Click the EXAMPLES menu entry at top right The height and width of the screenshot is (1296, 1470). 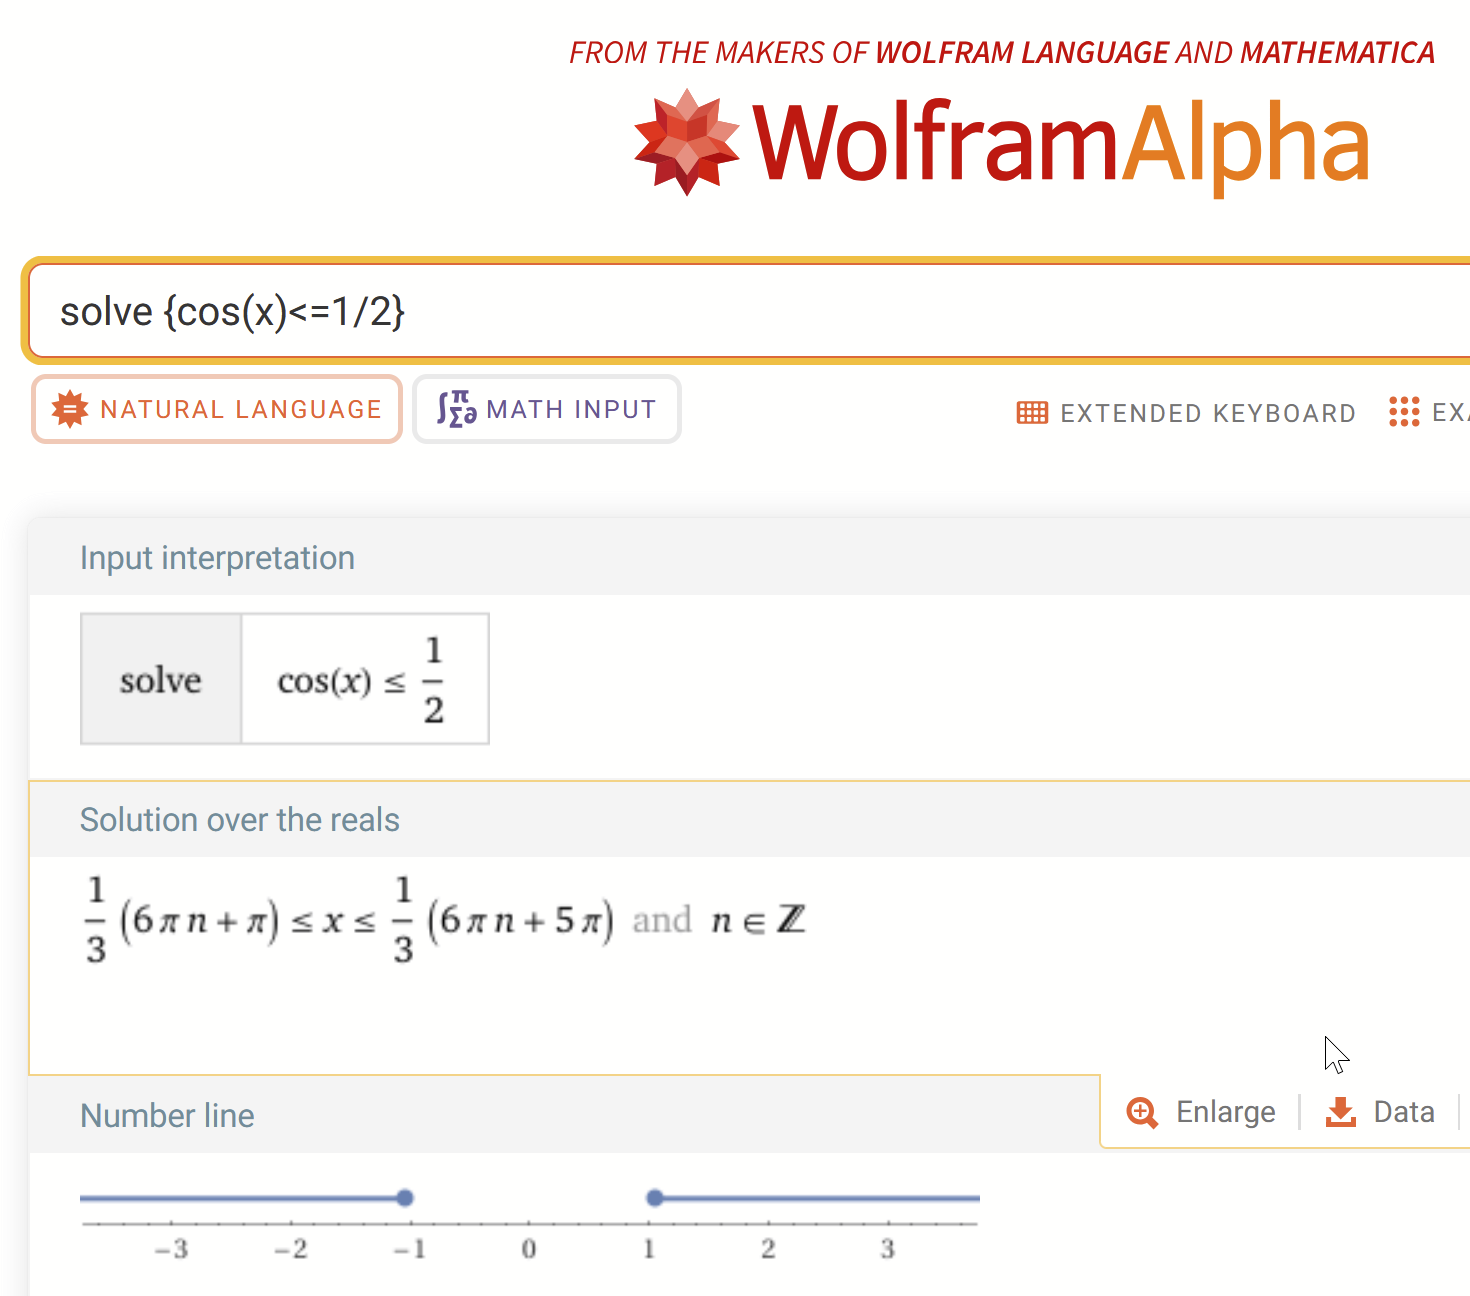coord(1440,412)
